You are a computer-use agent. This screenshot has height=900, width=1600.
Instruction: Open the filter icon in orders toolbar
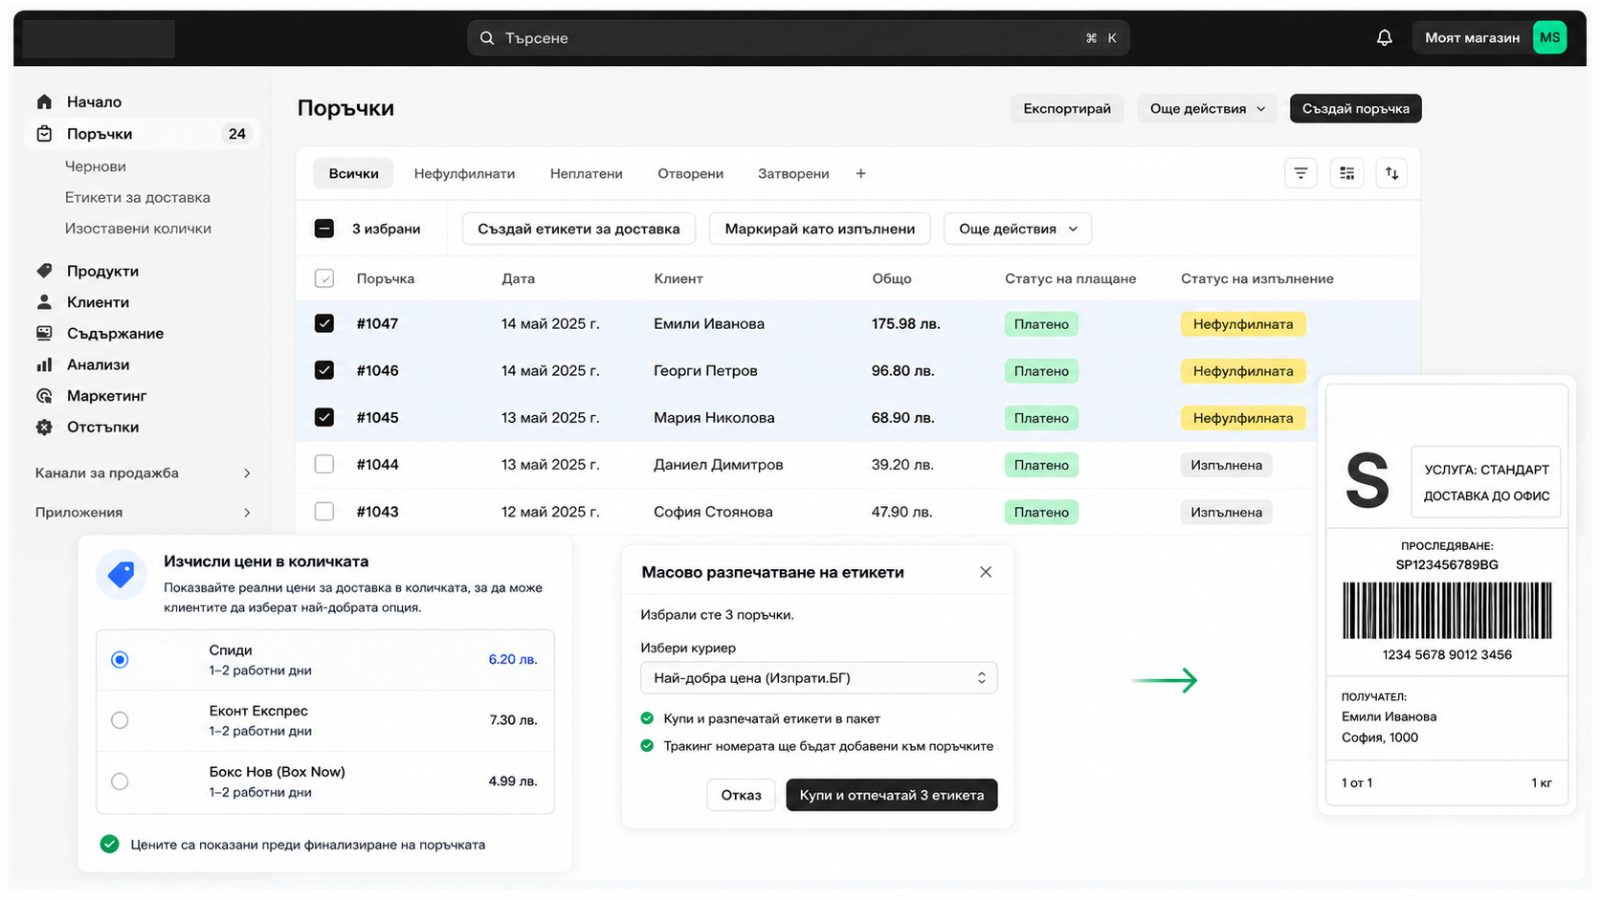click(x=1300, y=173)
